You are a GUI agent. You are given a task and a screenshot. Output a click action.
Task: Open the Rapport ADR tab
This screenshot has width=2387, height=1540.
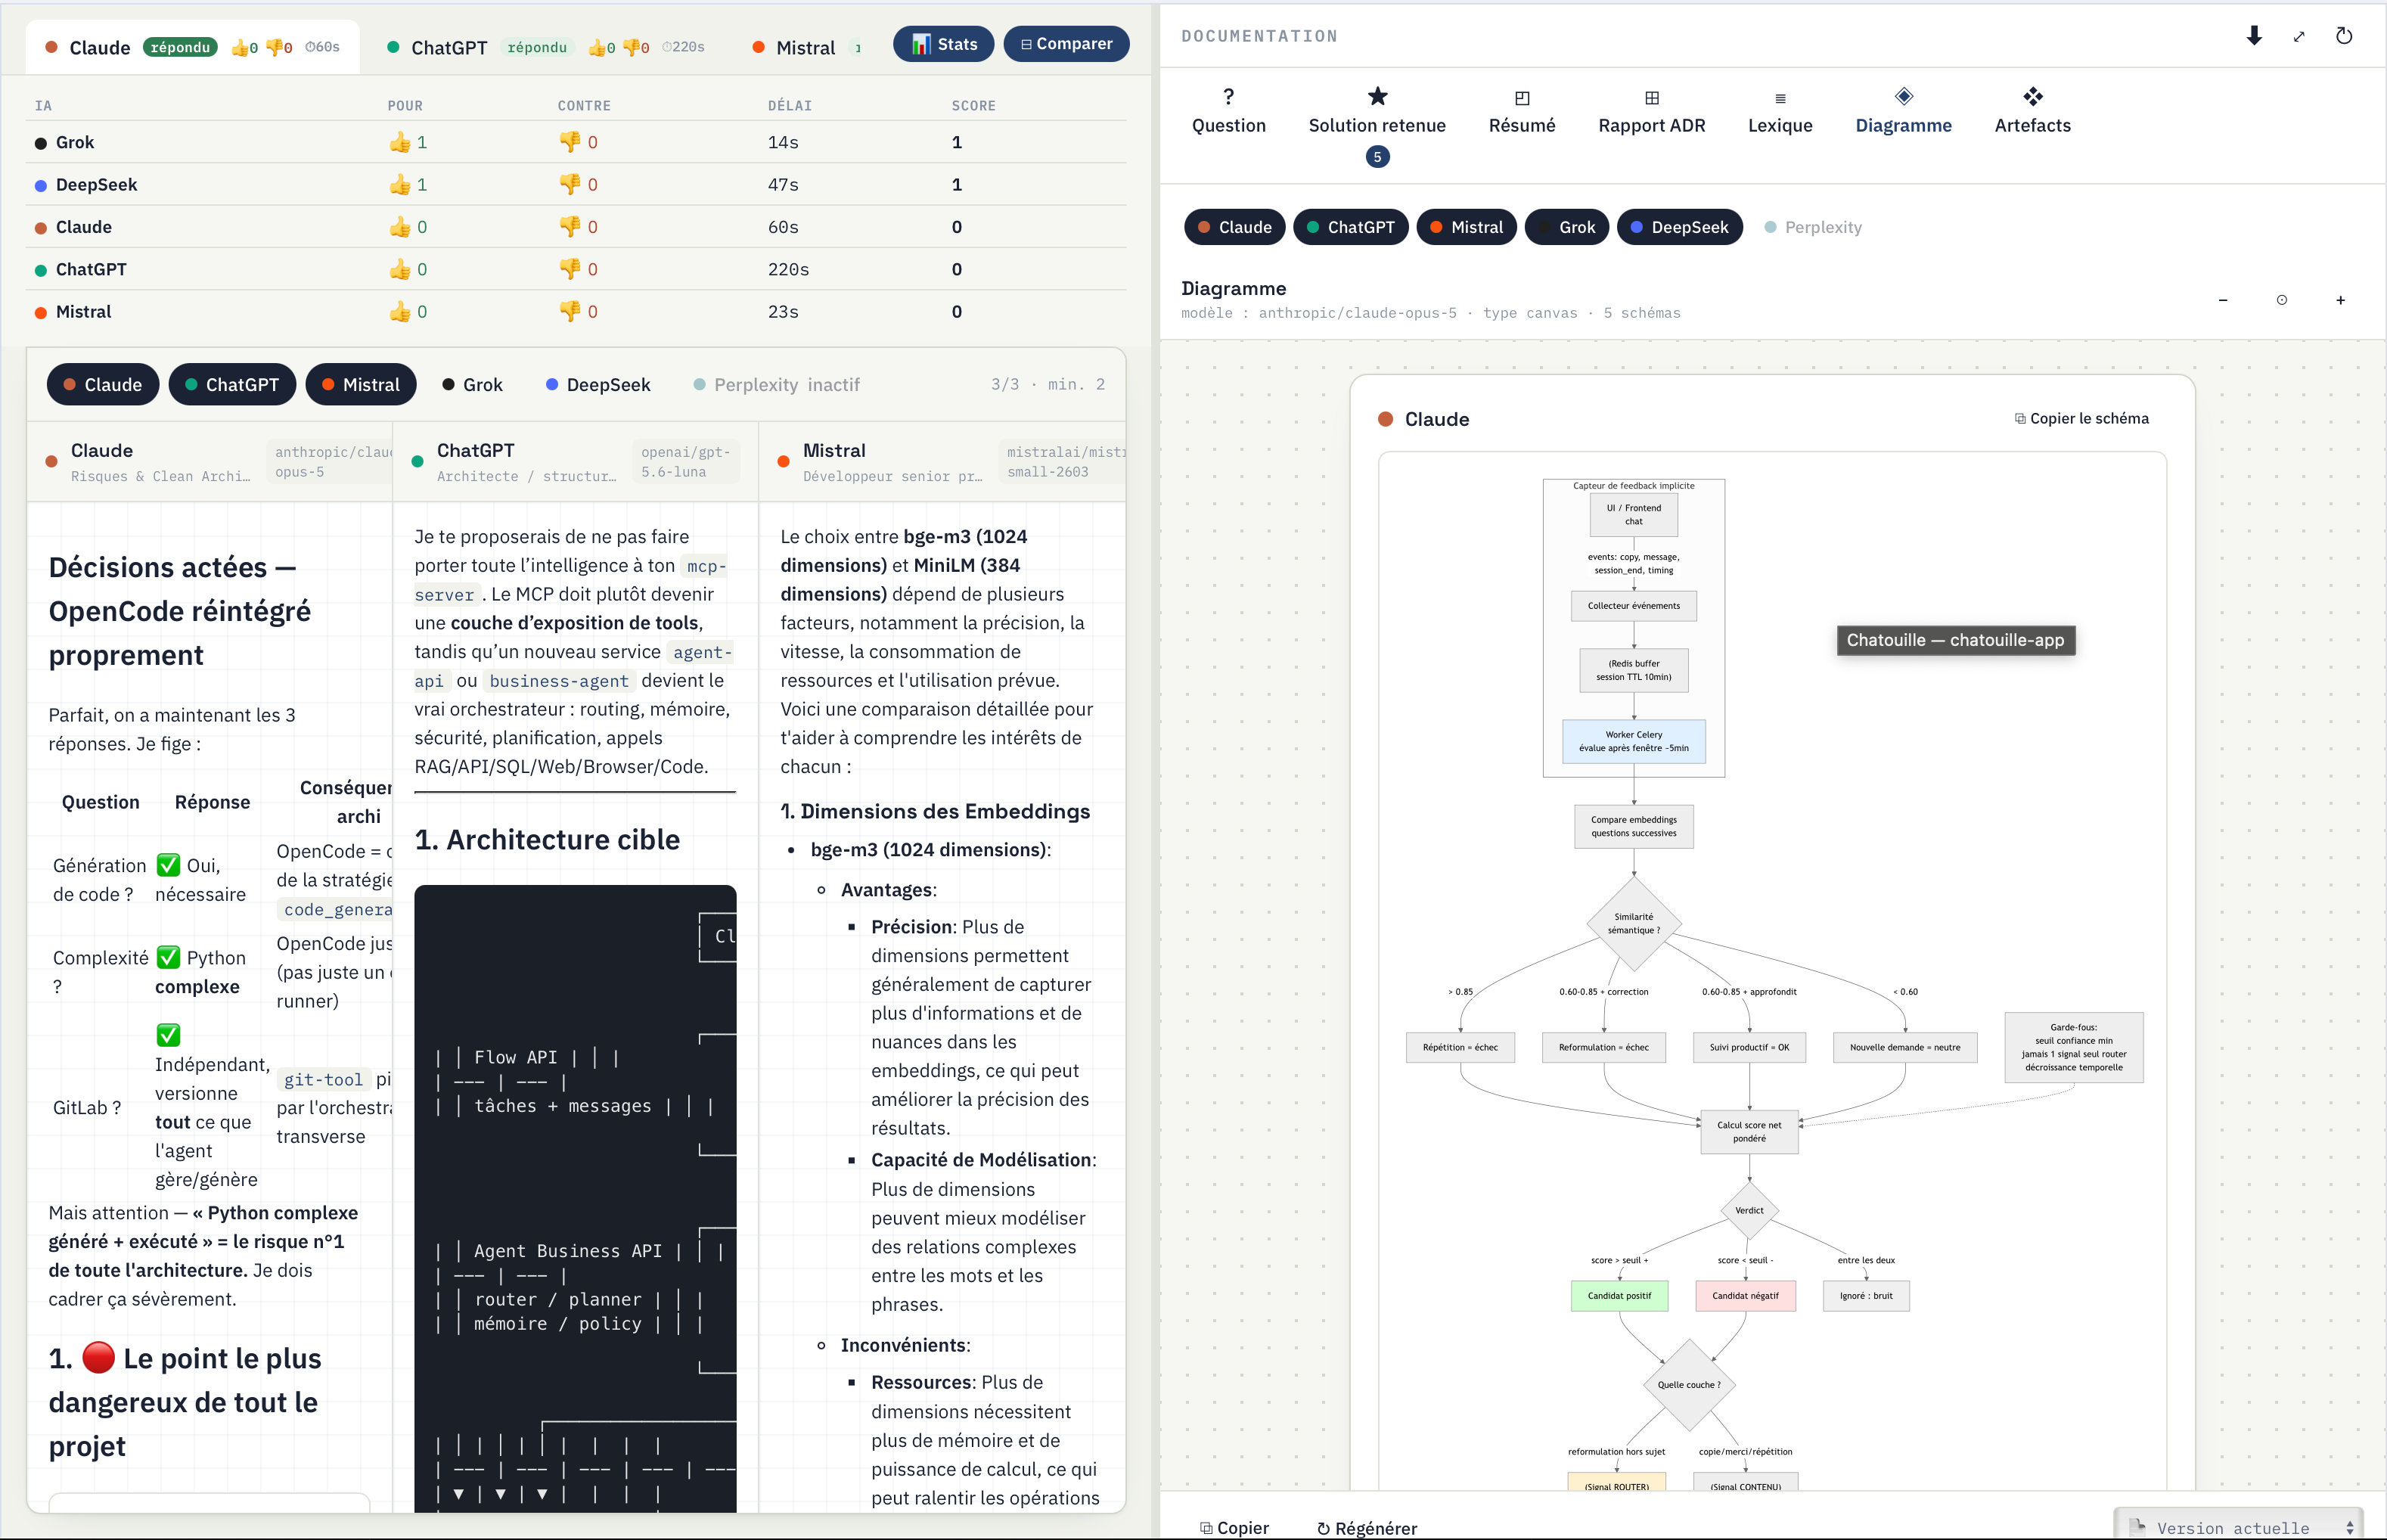click(1651, 112)
